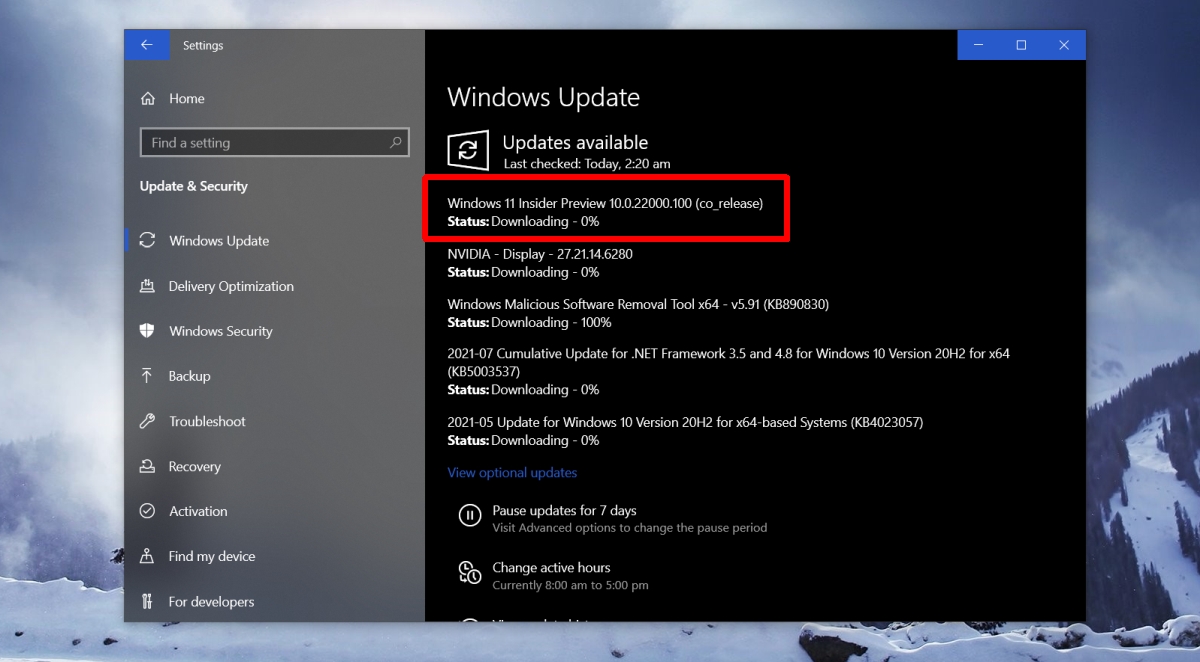Click the pause circle icon for updates

tap(469, 516)
